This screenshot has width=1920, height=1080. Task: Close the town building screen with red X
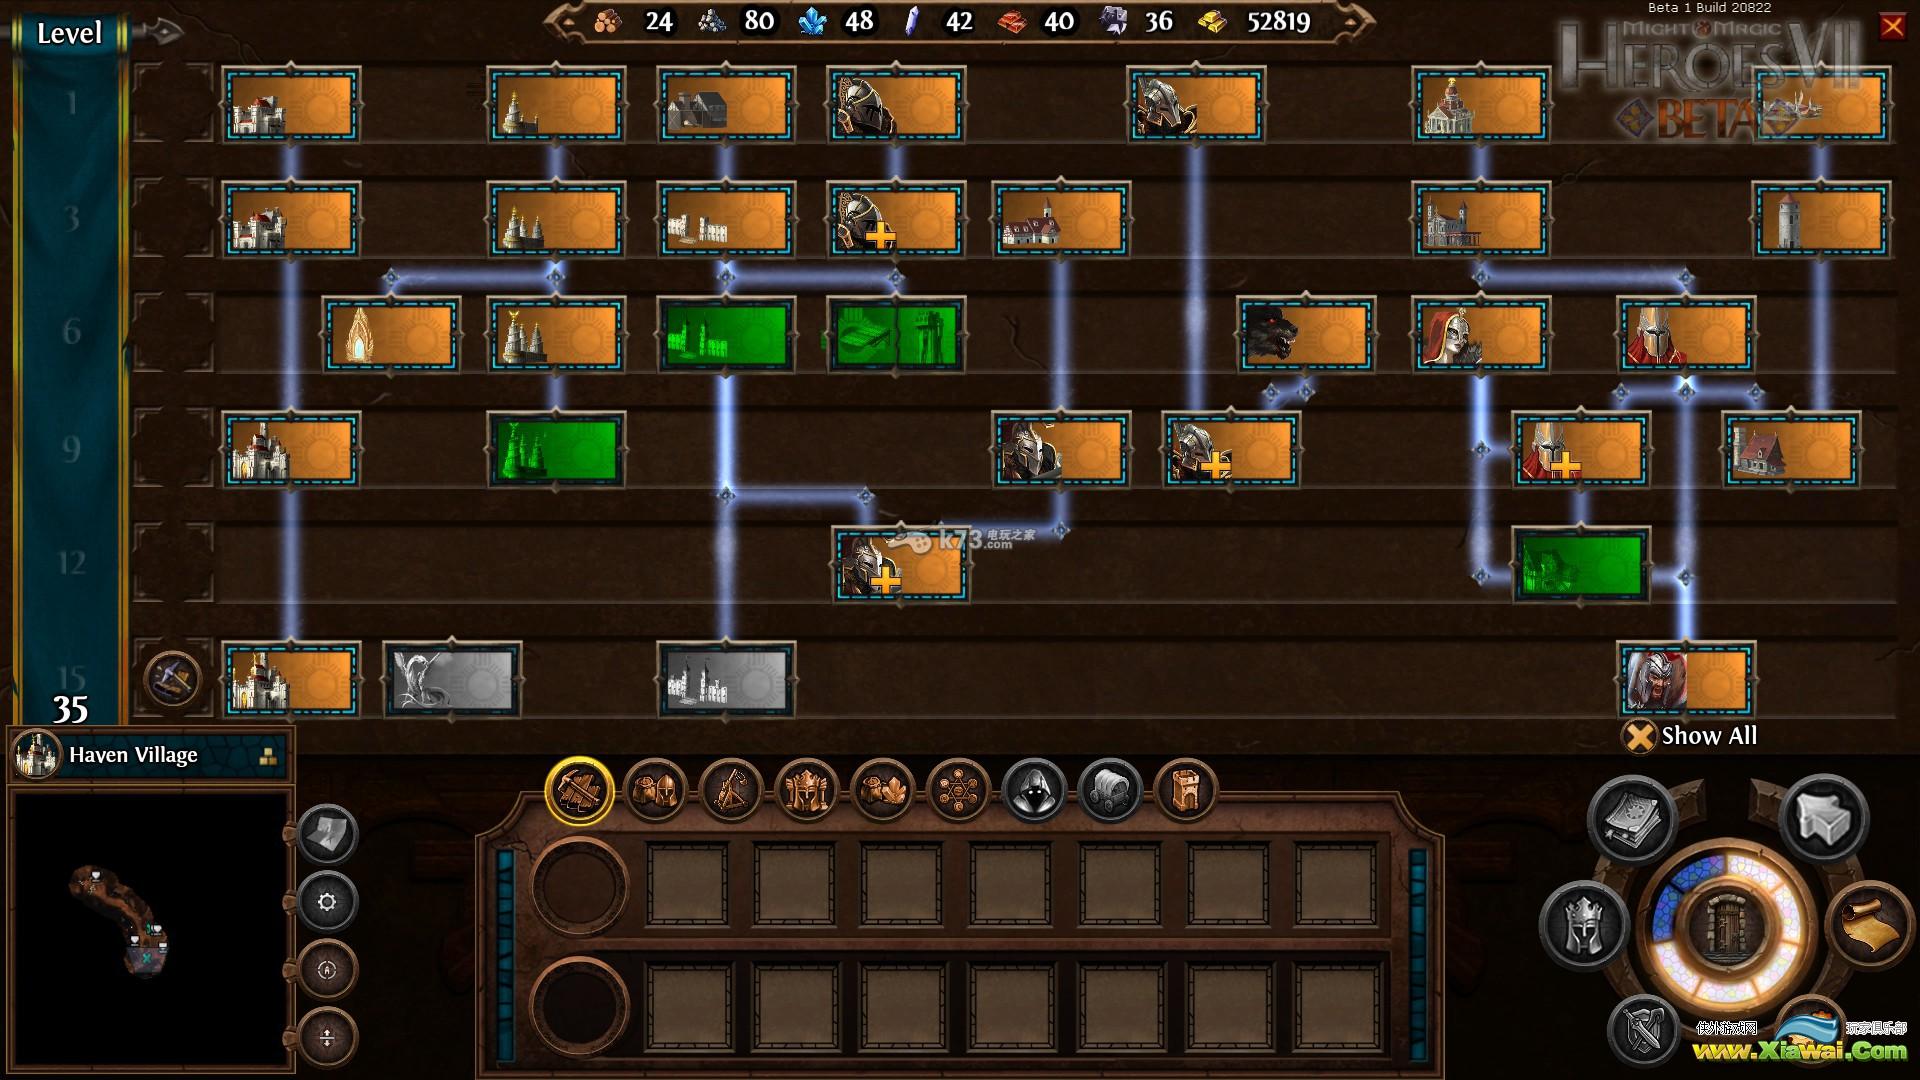coord(1892,26)
